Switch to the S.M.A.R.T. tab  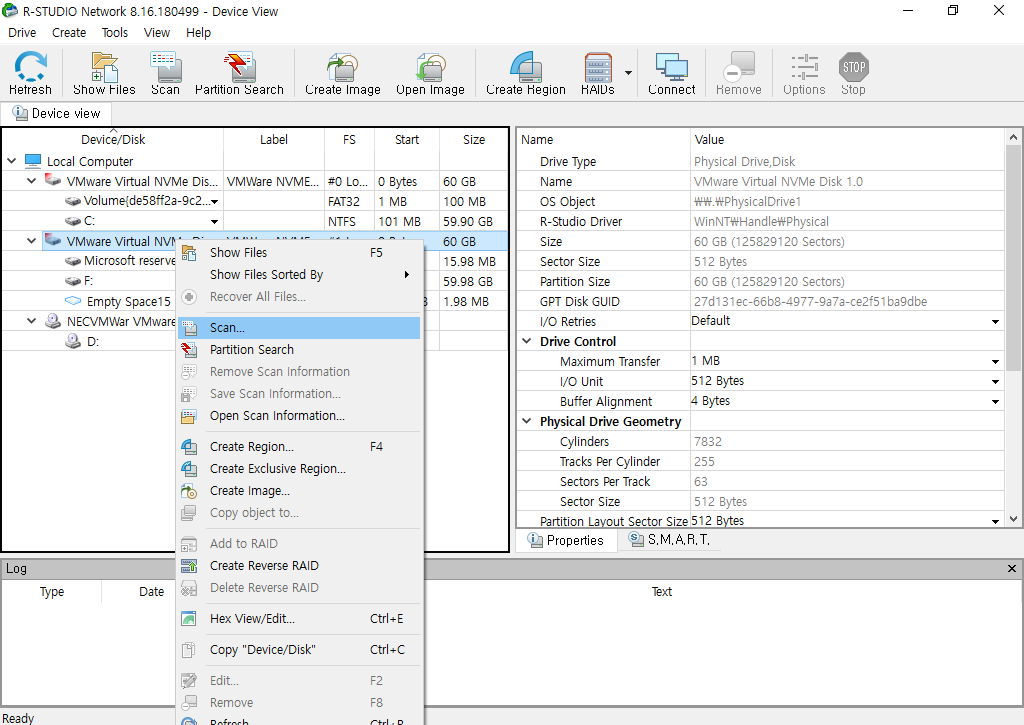point(669,540)
